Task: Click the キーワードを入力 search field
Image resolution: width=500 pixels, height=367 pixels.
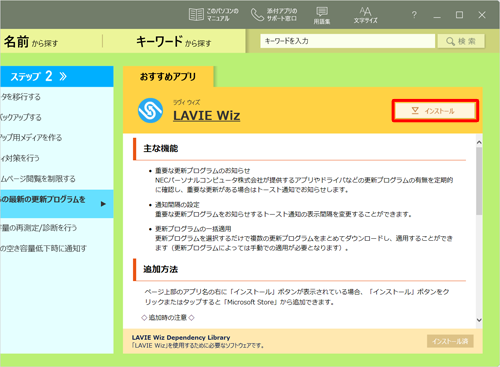Action: (347, 41)
